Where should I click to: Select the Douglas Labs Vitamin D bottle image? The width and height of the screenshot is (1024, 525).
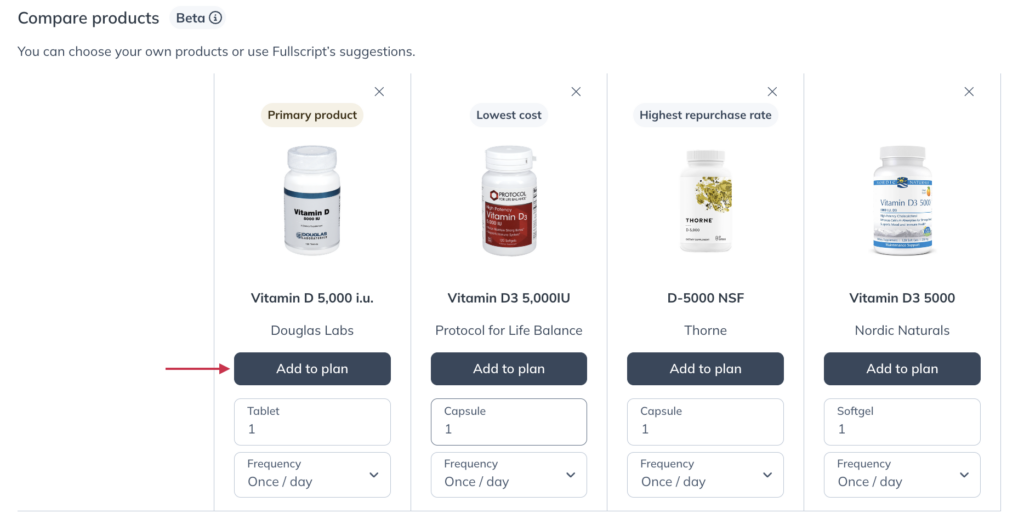(x=312, y=200)
